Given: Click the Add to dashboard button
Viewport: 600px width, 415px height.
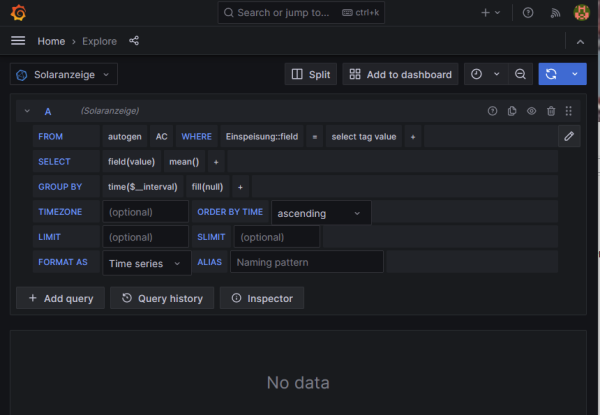Looking at the screenshot, I should click(402, 74).
